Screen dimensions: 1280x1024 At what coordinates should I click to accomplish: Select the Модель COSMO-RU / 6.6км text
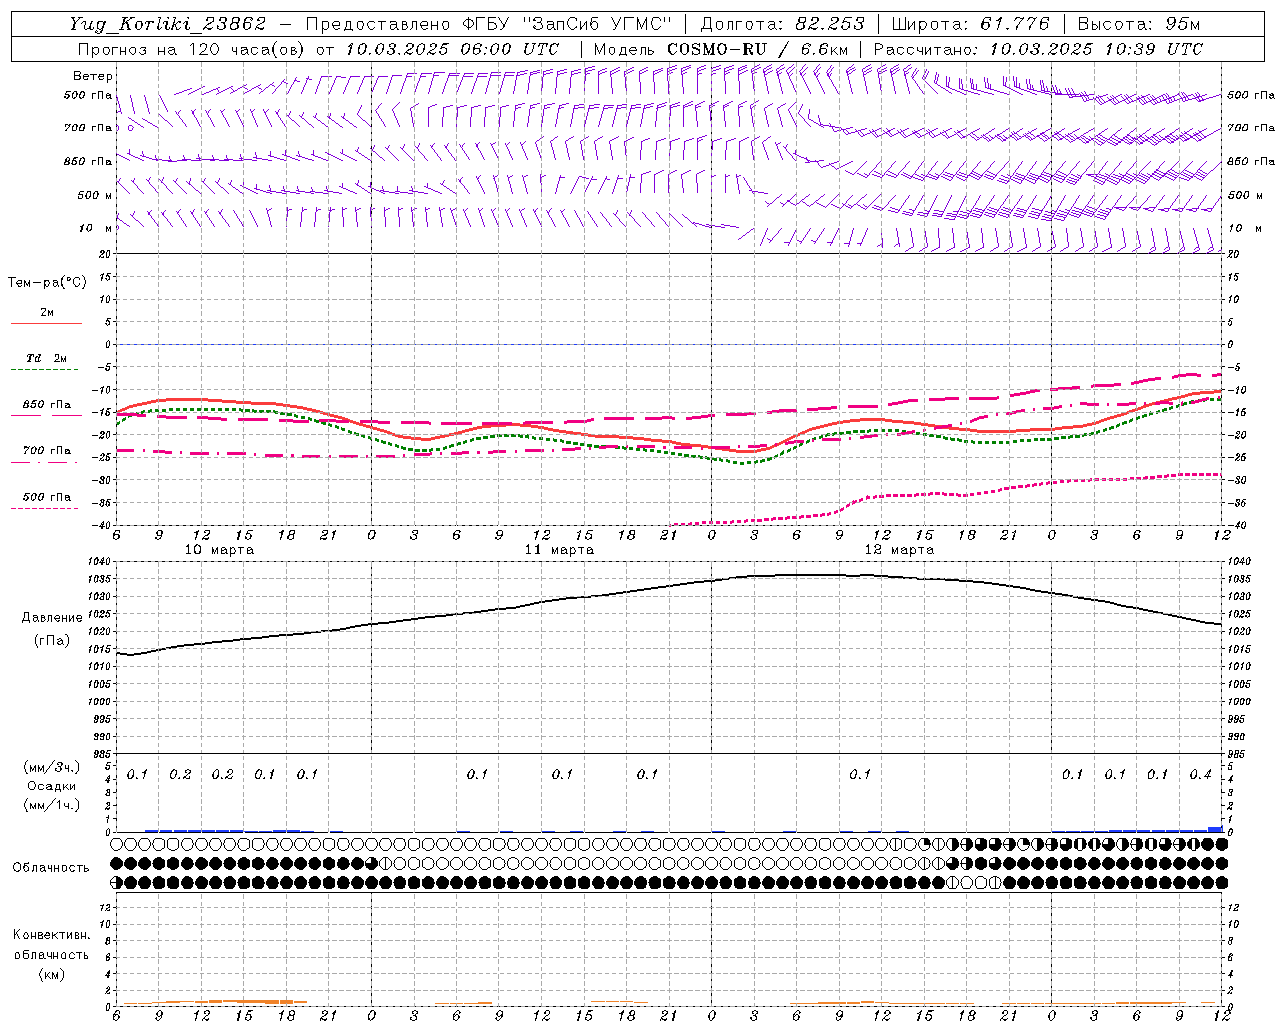click(x=721, y=49)
